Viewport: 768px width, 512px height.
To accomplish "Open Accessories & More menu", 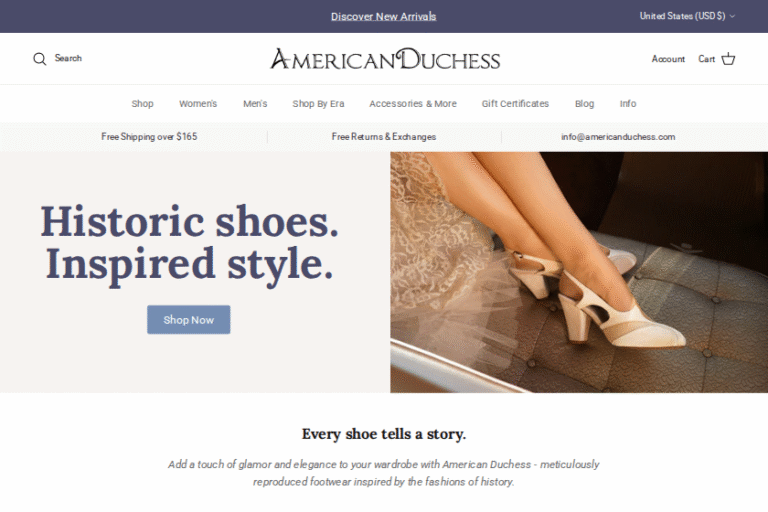I will 413,104.
